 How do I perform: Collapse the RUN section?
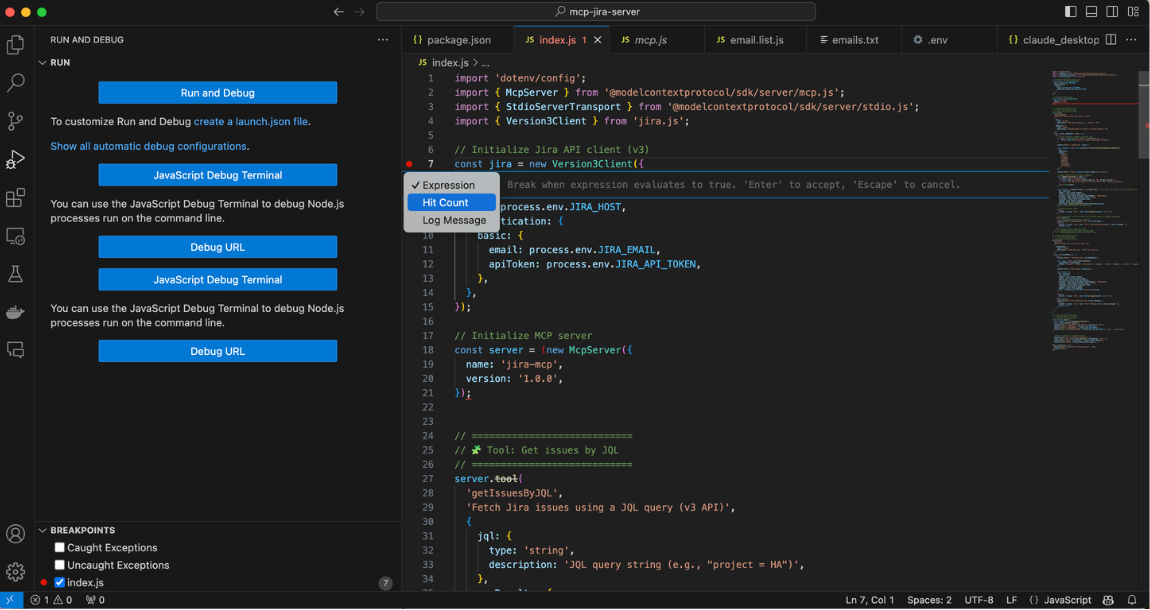[43, 62]
